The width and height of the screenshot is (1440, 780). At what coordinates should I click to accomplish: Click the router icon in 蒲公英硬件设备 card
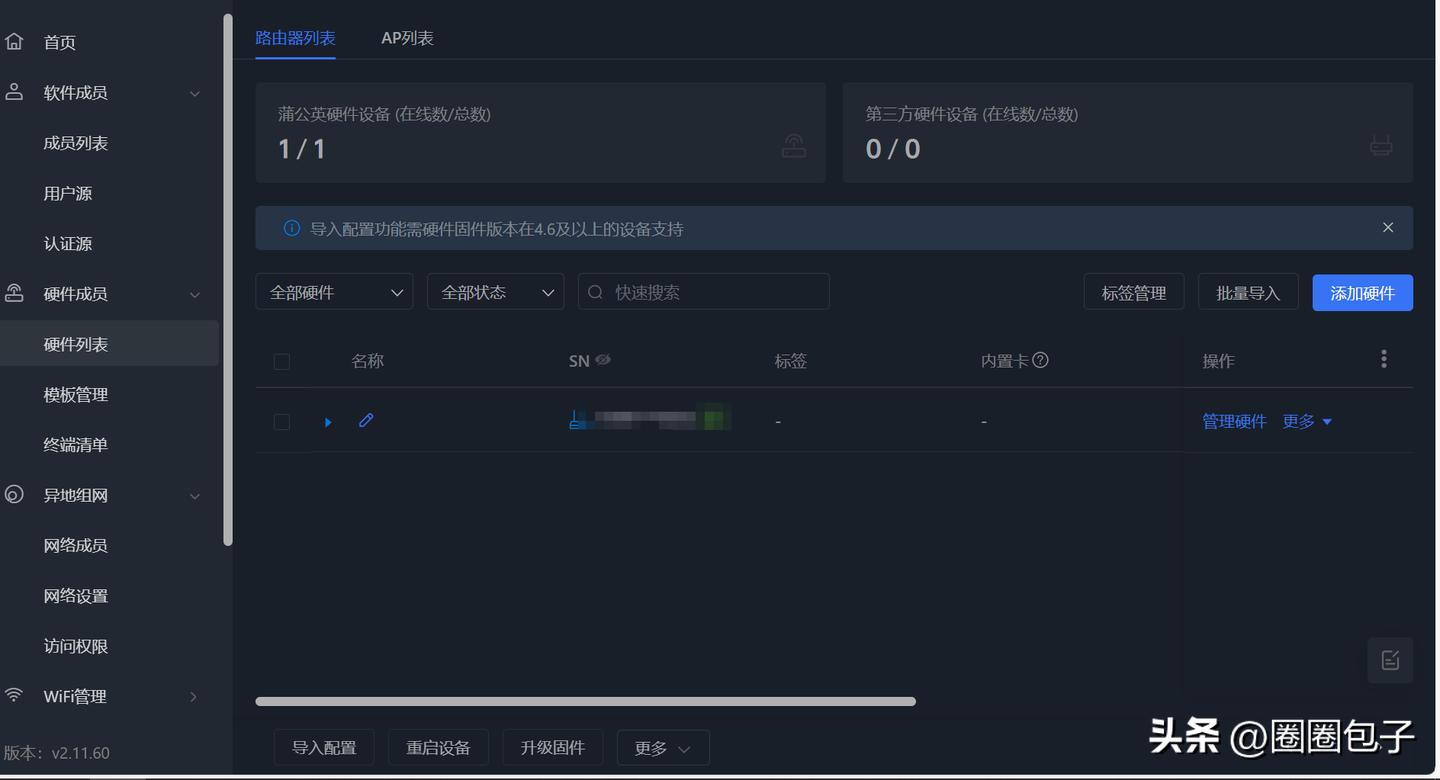tap(794, 146)
